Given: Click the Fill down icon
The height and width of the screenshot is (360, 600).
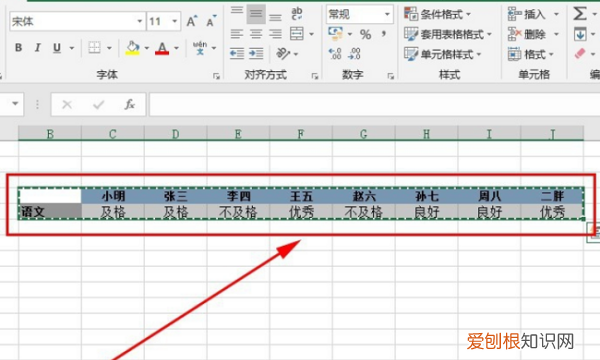Looking at the screenshot, I should pyautogui.click(x=580, y=34).
